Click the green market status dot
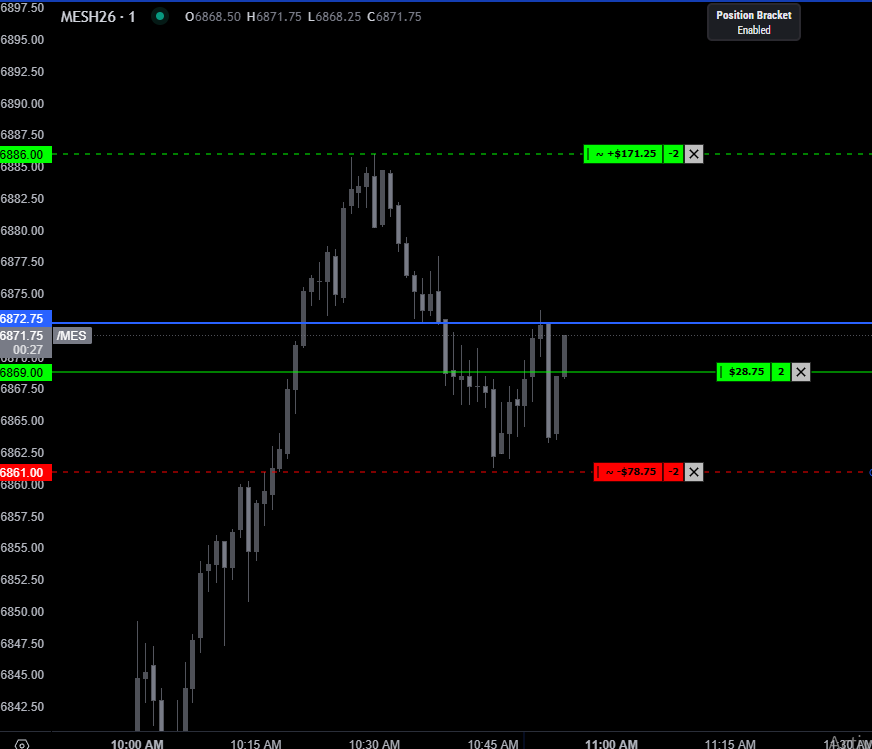Viewport: 872px width, 749px height. coord(160,16)
